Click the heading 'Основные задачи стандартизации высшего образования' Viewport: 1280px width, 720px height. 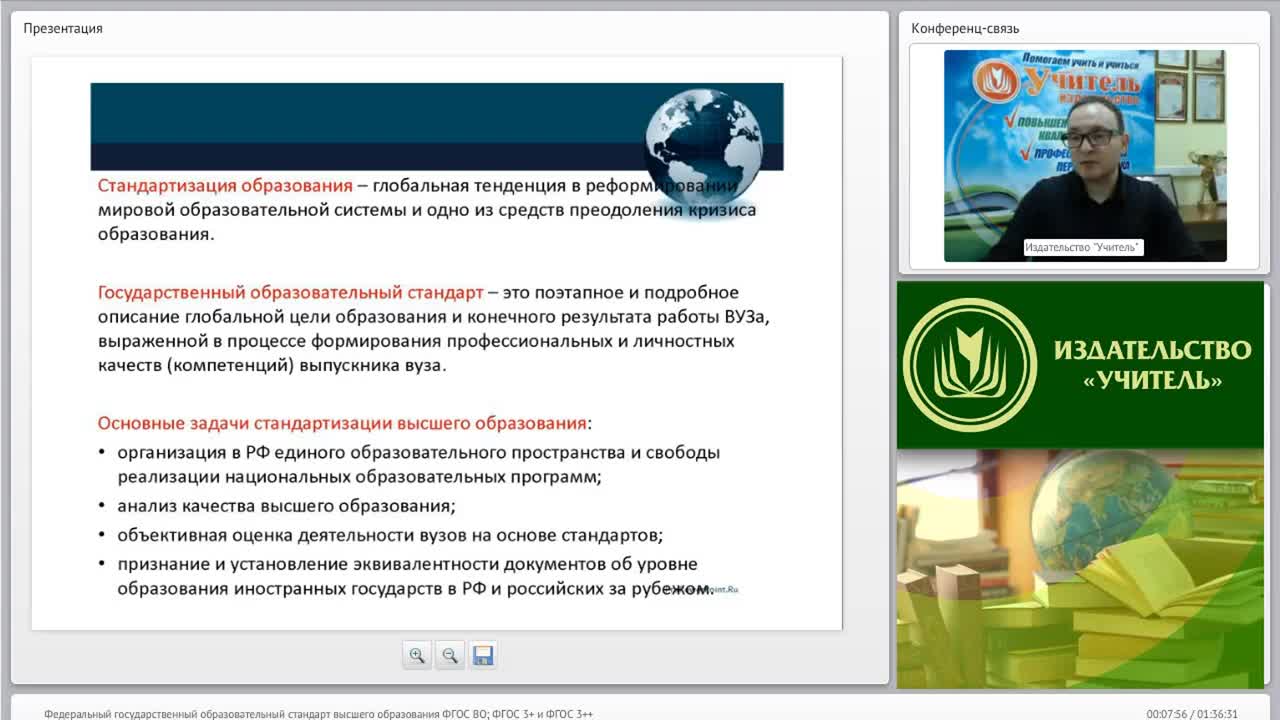coord(342,423)
